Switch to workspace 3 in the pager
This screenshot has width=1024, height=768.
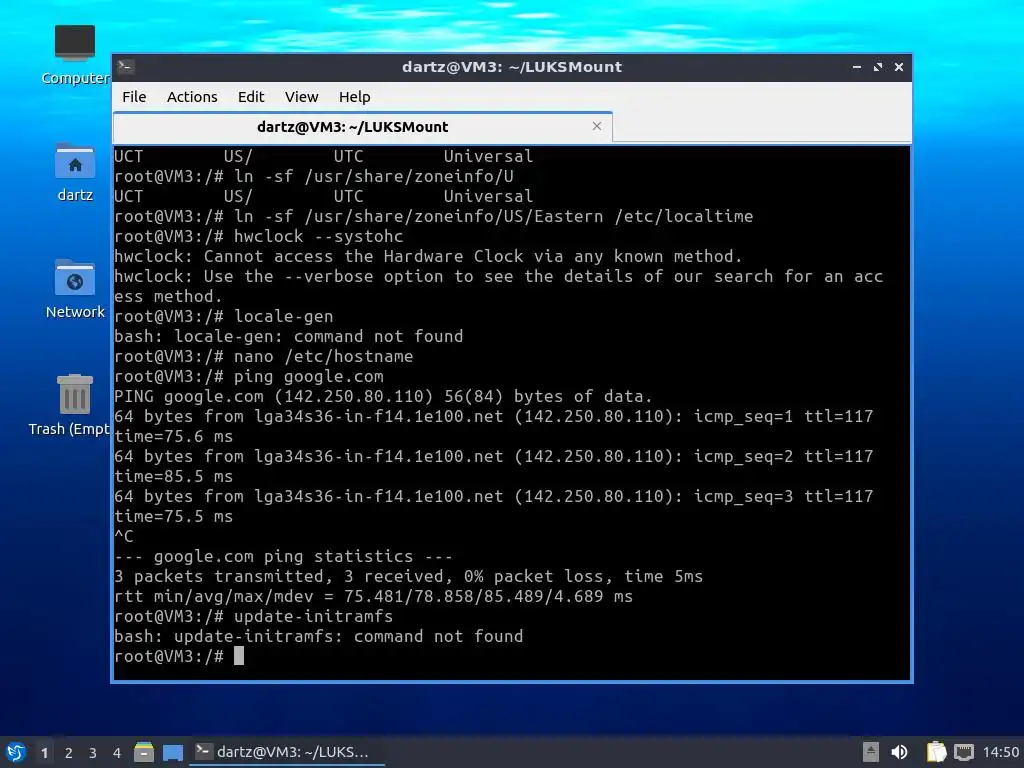[93, 753]
